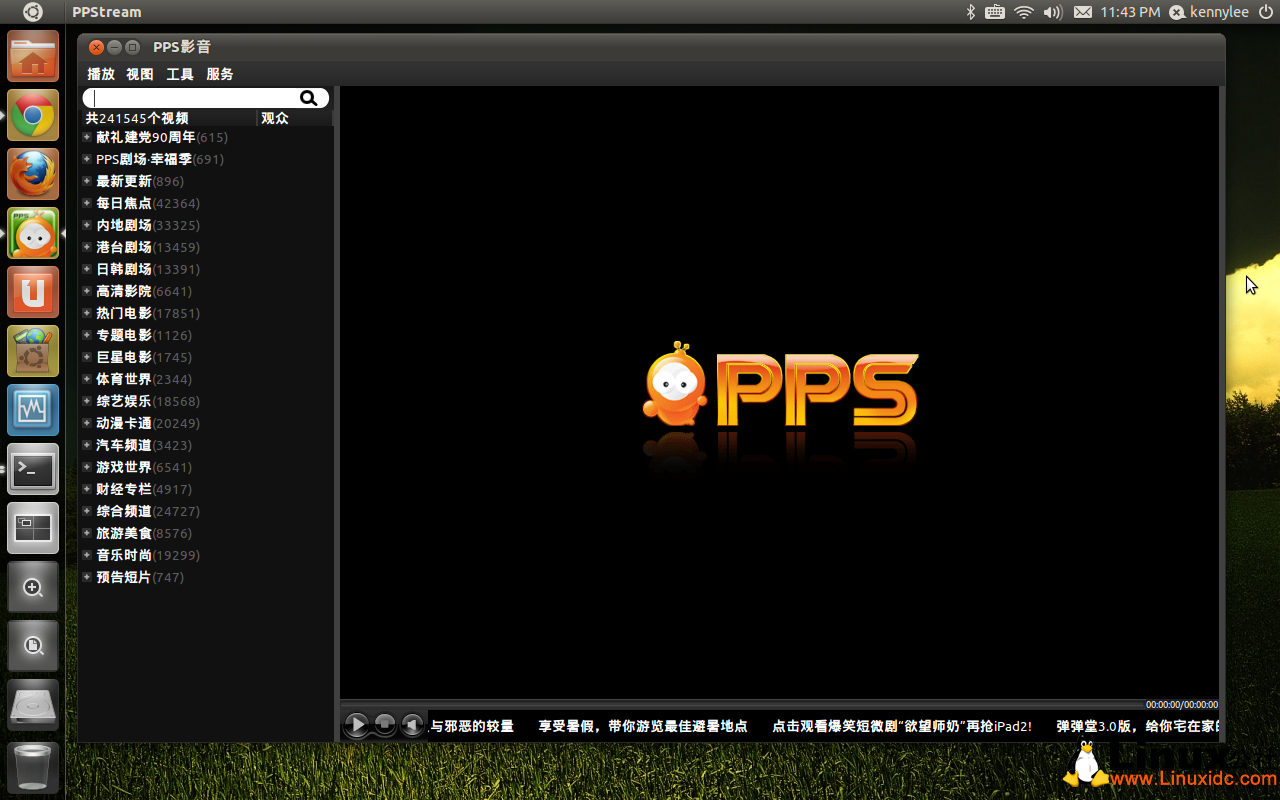
Task: Click the magnifier search icon
Action: pos(309,98)
